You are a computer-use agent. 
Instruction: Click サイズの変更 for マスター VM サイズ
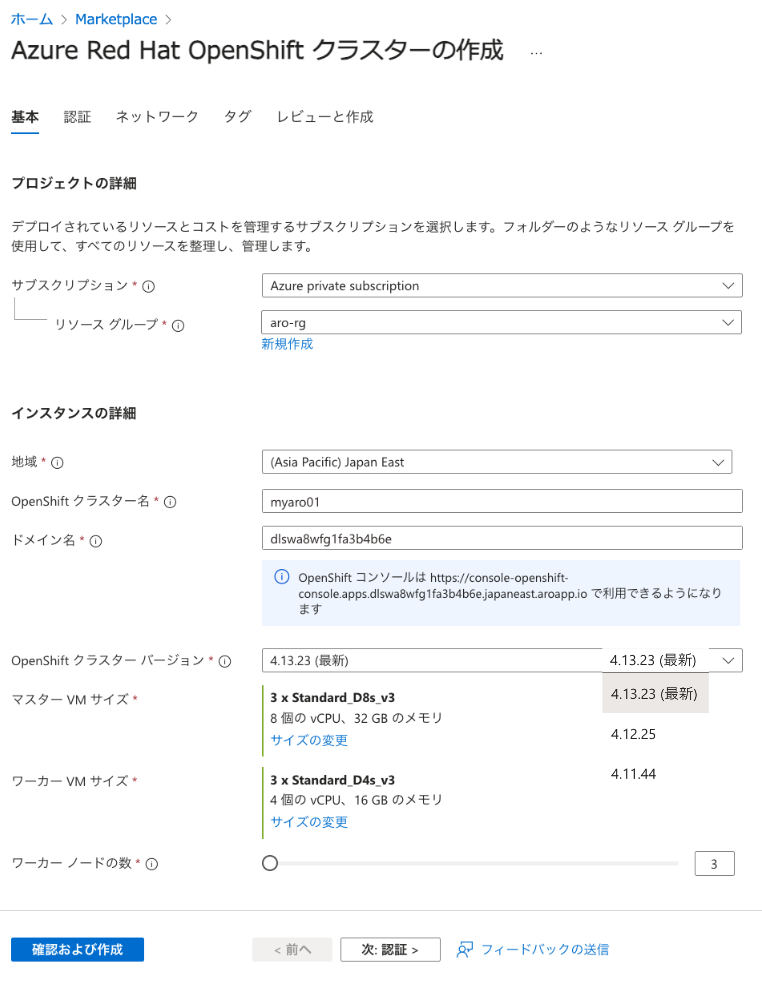coord(309,740)
